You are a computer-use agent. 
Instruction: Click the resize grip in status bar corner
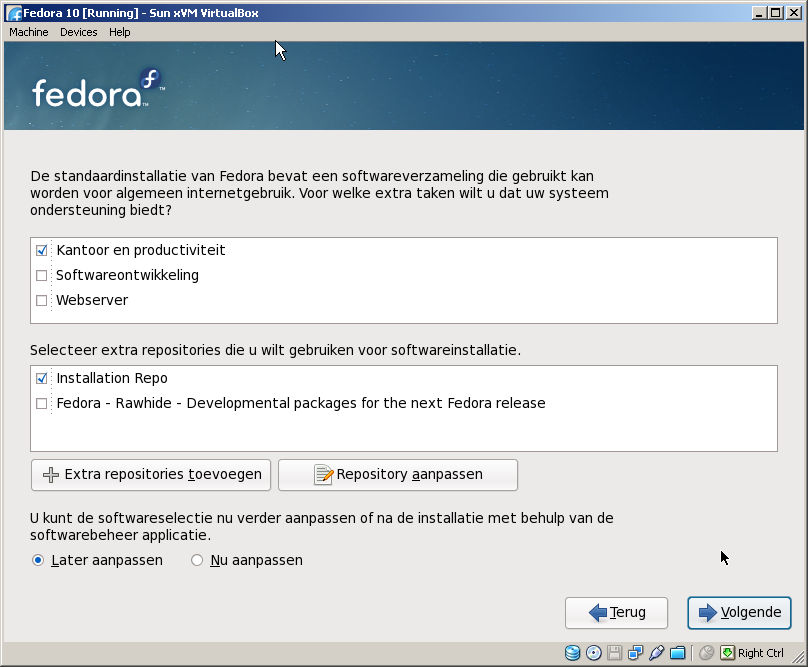click(x=798, y=656)
